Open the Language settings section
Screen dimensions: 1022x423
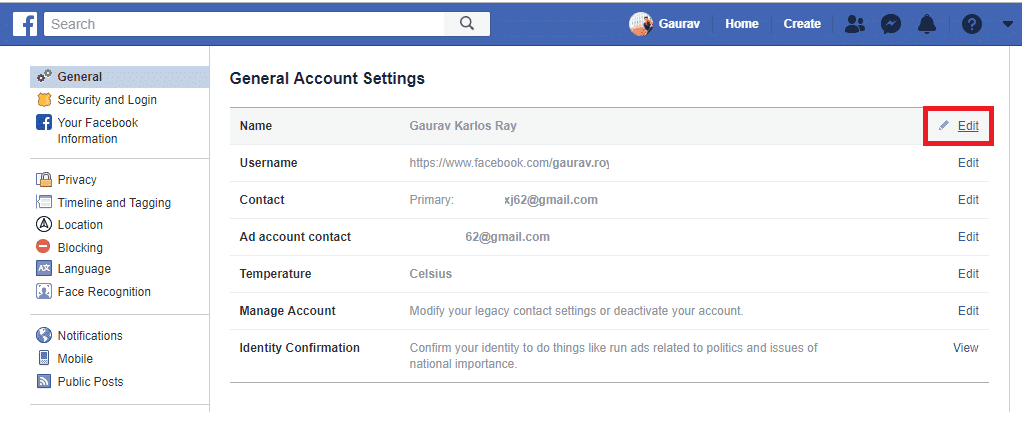point(84,269)
